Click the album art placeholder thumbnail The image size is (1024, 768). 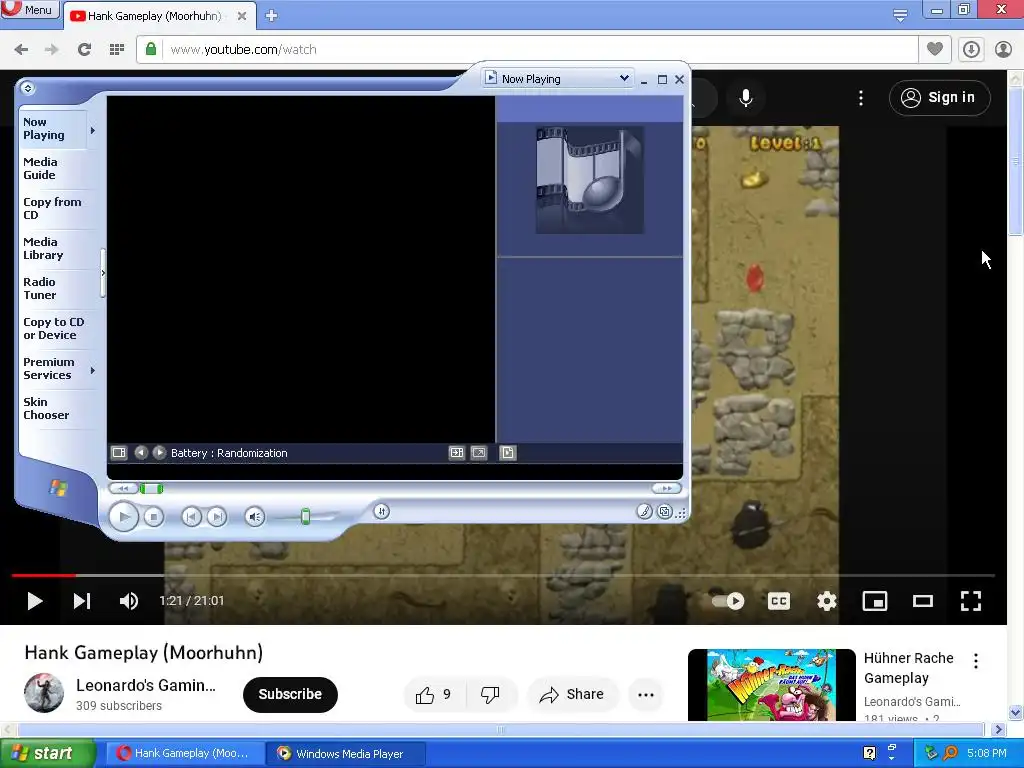(x=590, y=180)
